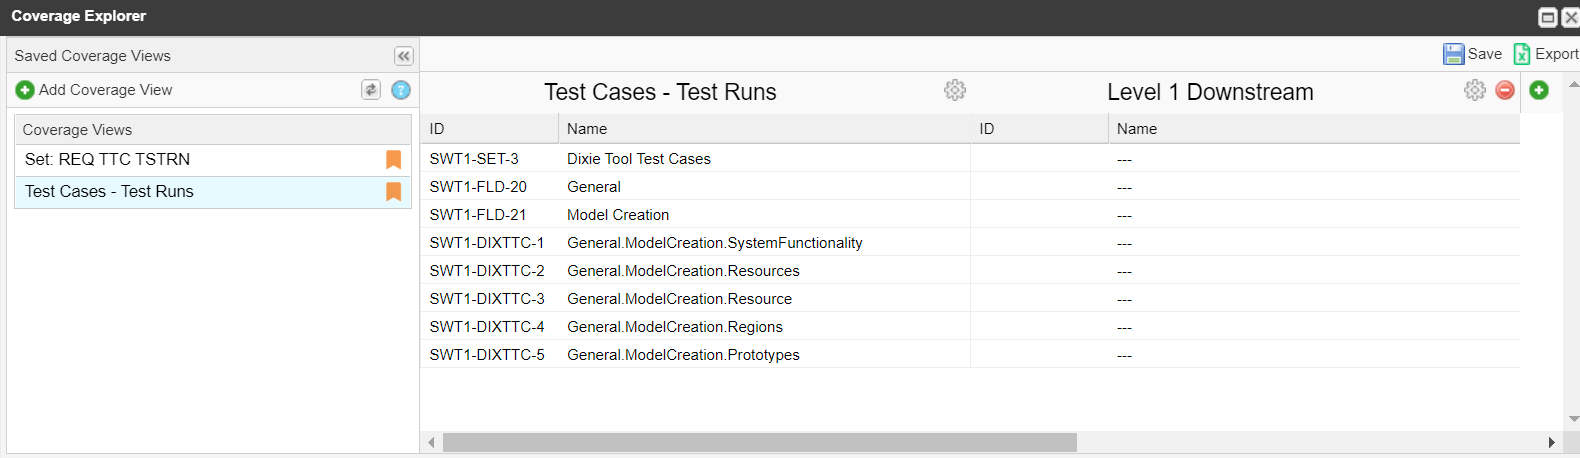Click the horizontal scrollbar thumb
The image size is (1580, 458).
click(760, 442)
